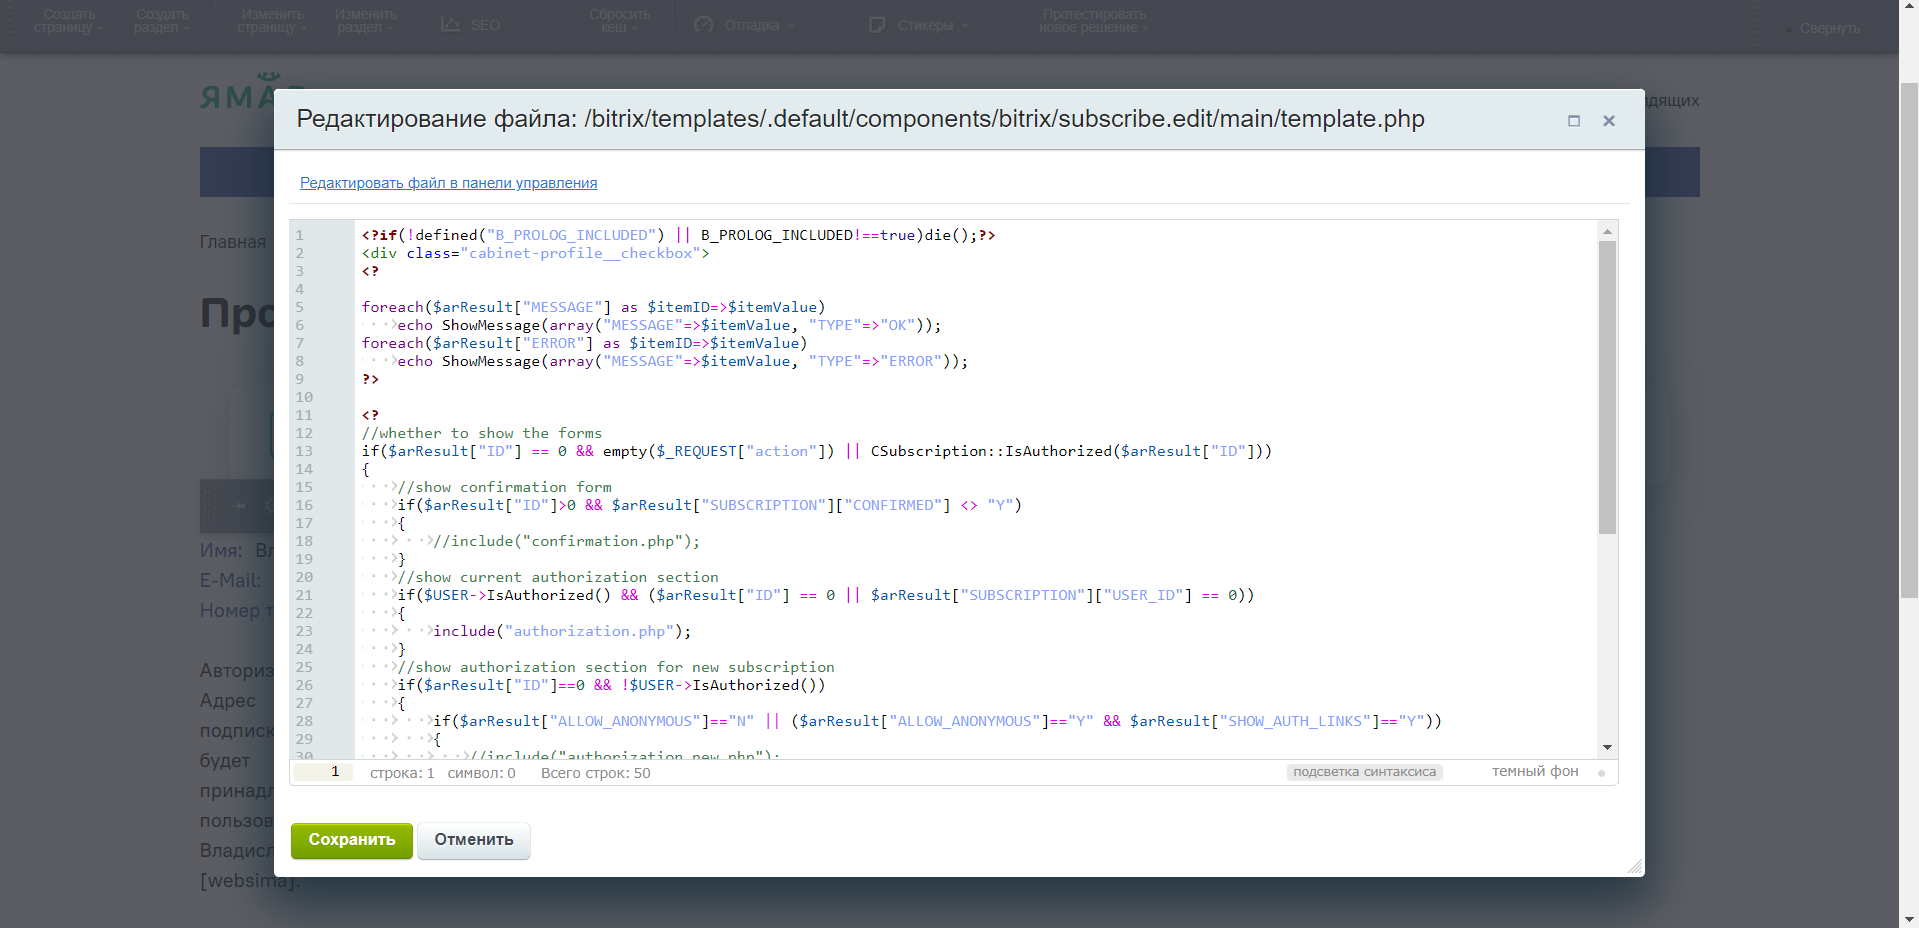This screenshot has height=928, width=1919.
Task: Open Изменить раздел dropdown
Action: 365,21
